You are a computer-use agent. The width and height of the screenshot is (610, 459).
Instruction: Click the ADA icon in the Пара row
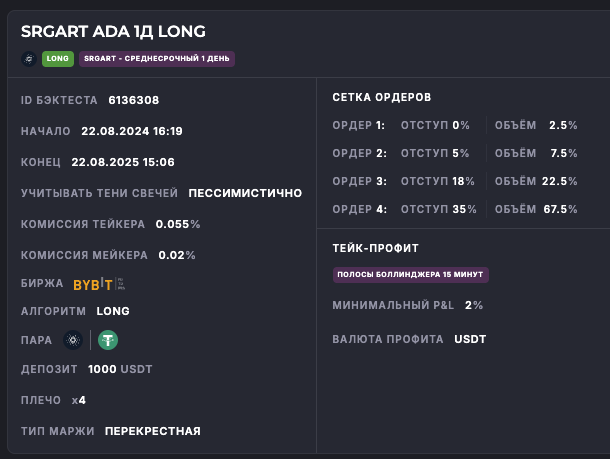pyautogui.click(x=72, y=340)
